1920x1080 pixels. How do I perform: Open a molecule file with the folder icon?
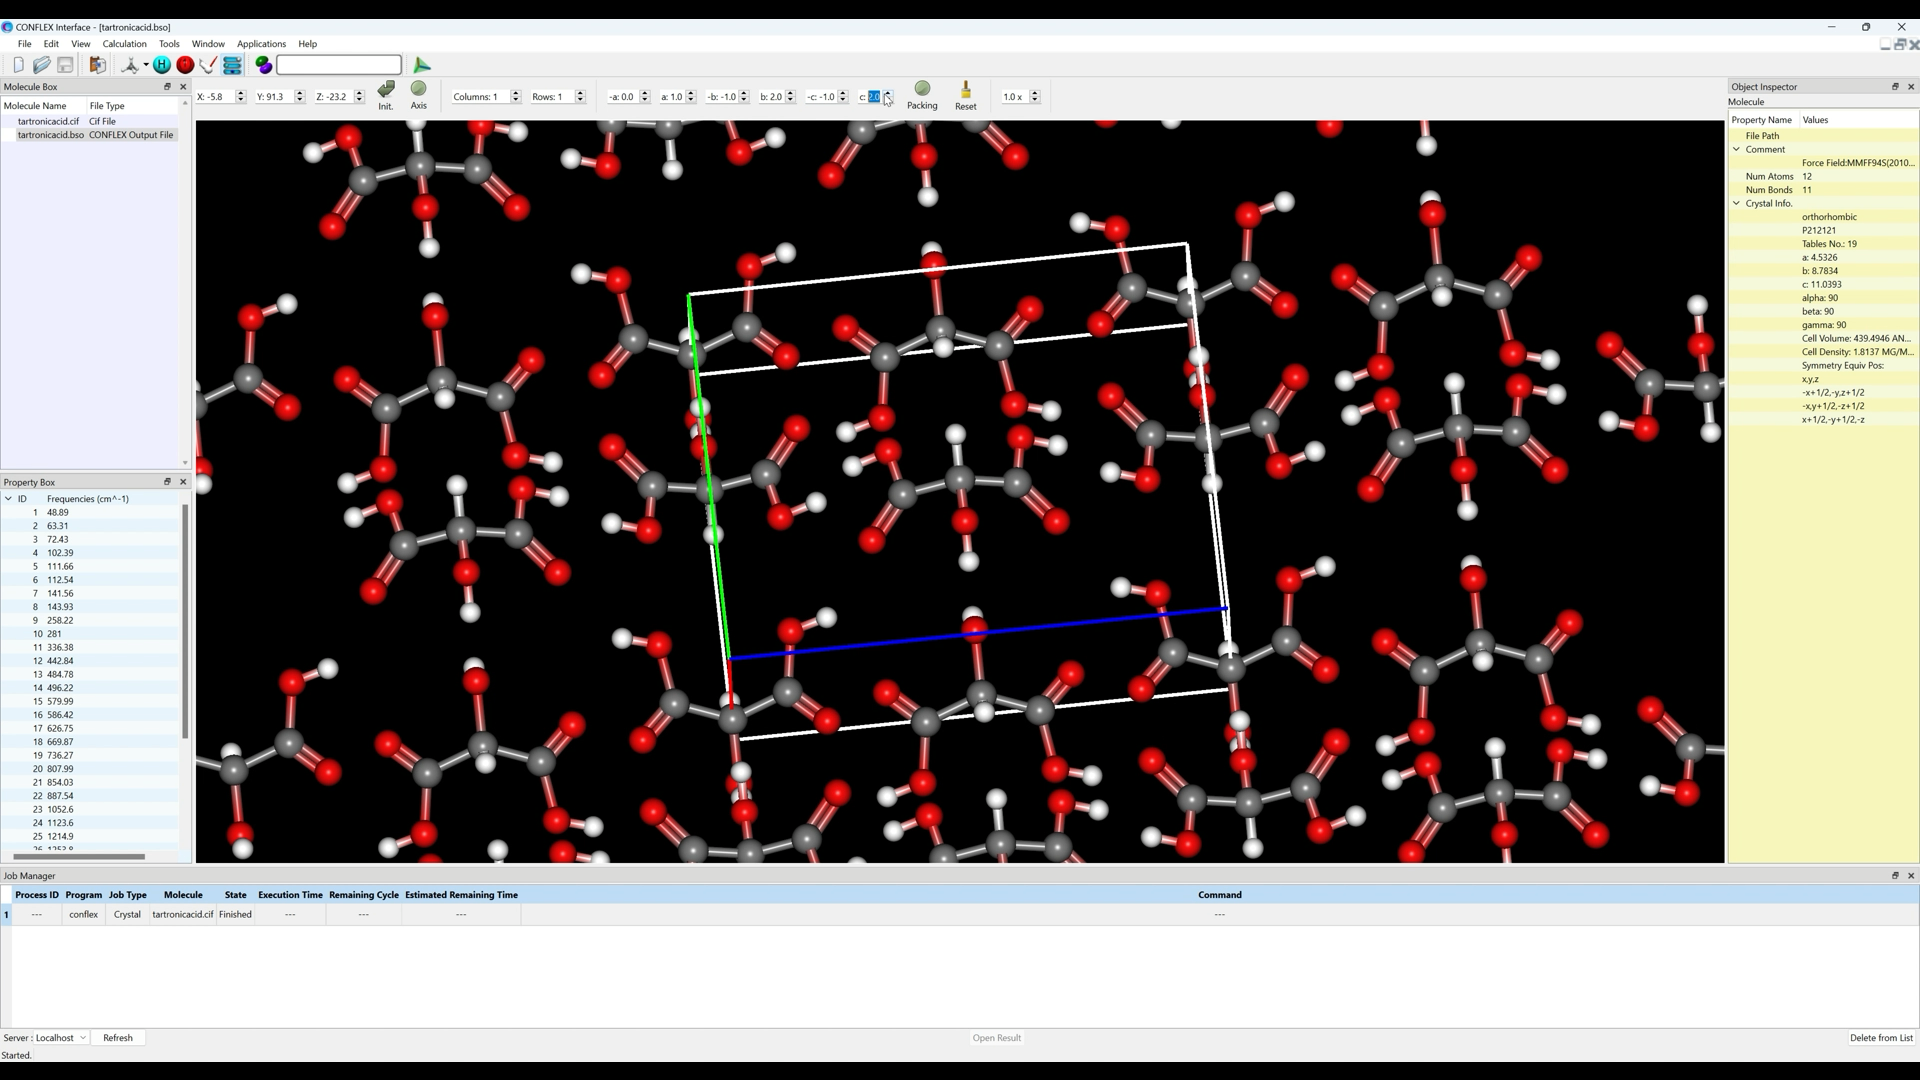click(x=42, y=65)
